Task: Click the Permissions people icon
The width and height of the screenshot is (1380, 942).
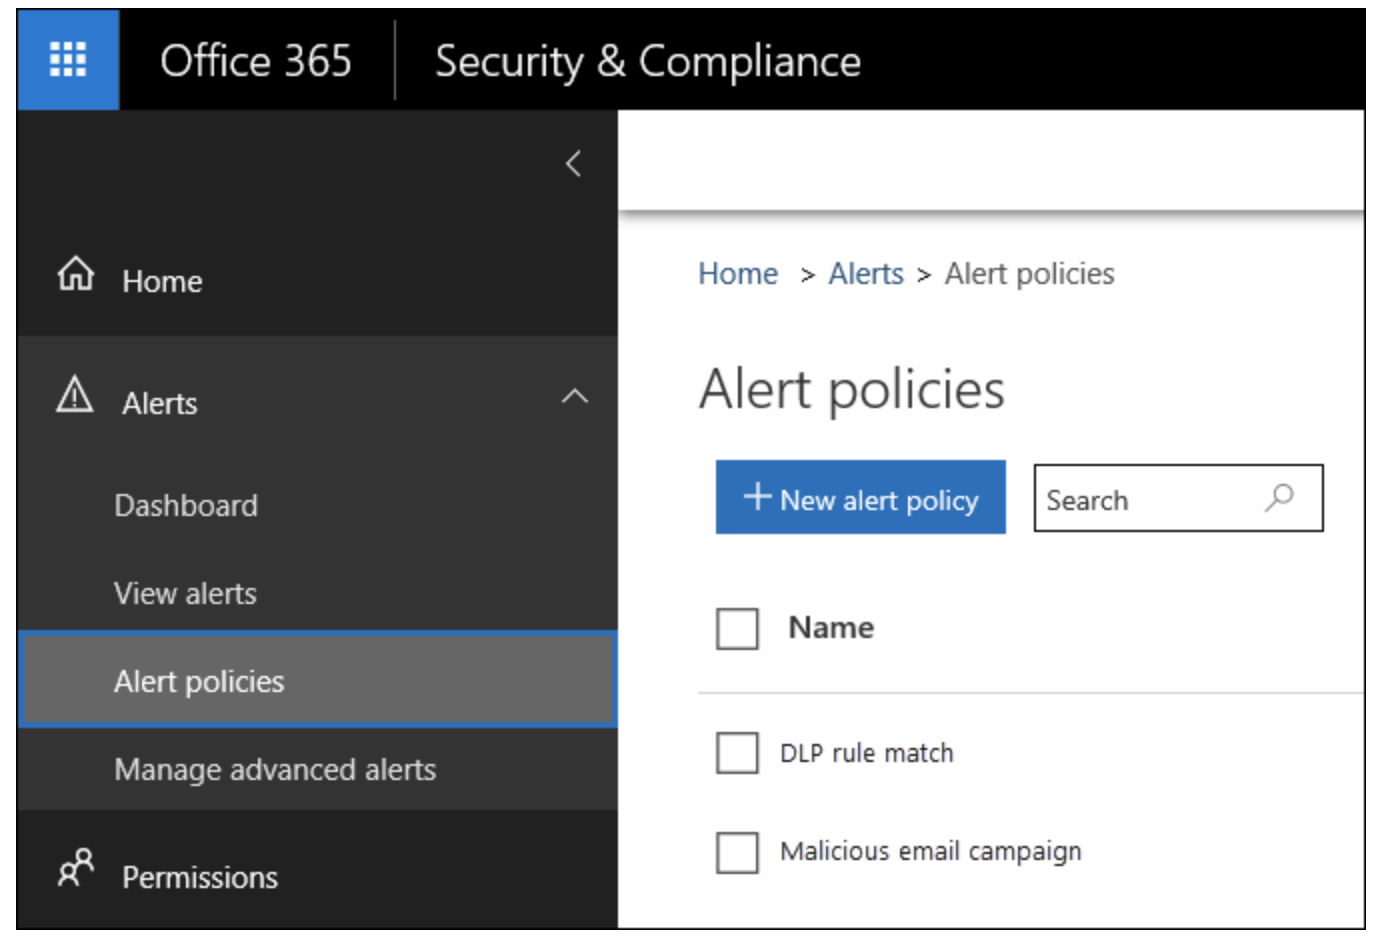Action: [76, 867]
